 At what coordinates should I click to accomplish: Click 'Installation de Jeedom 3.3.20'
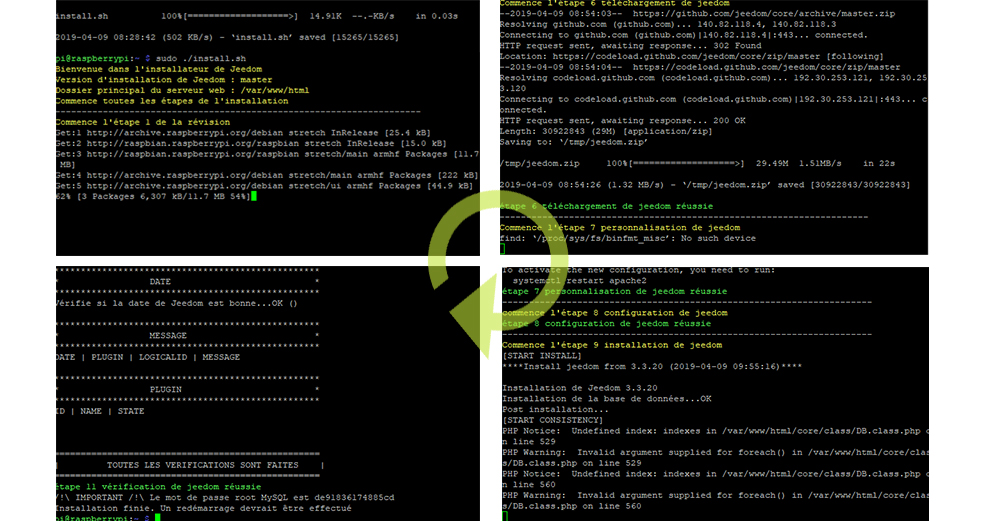[x=580, y=388]
